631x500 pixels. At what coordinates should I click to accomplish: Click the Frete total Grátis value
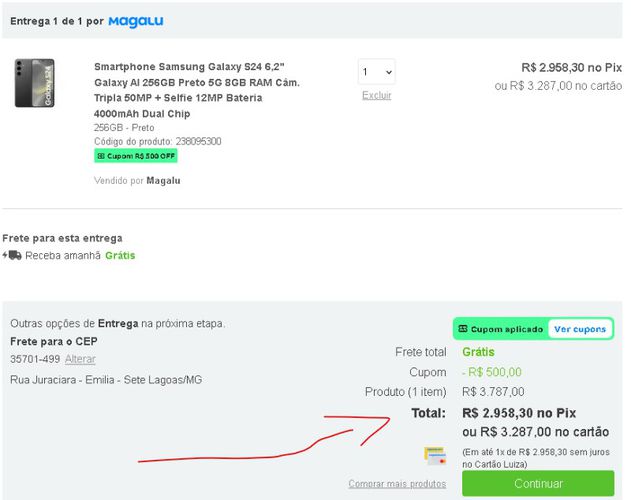(478, 352)
